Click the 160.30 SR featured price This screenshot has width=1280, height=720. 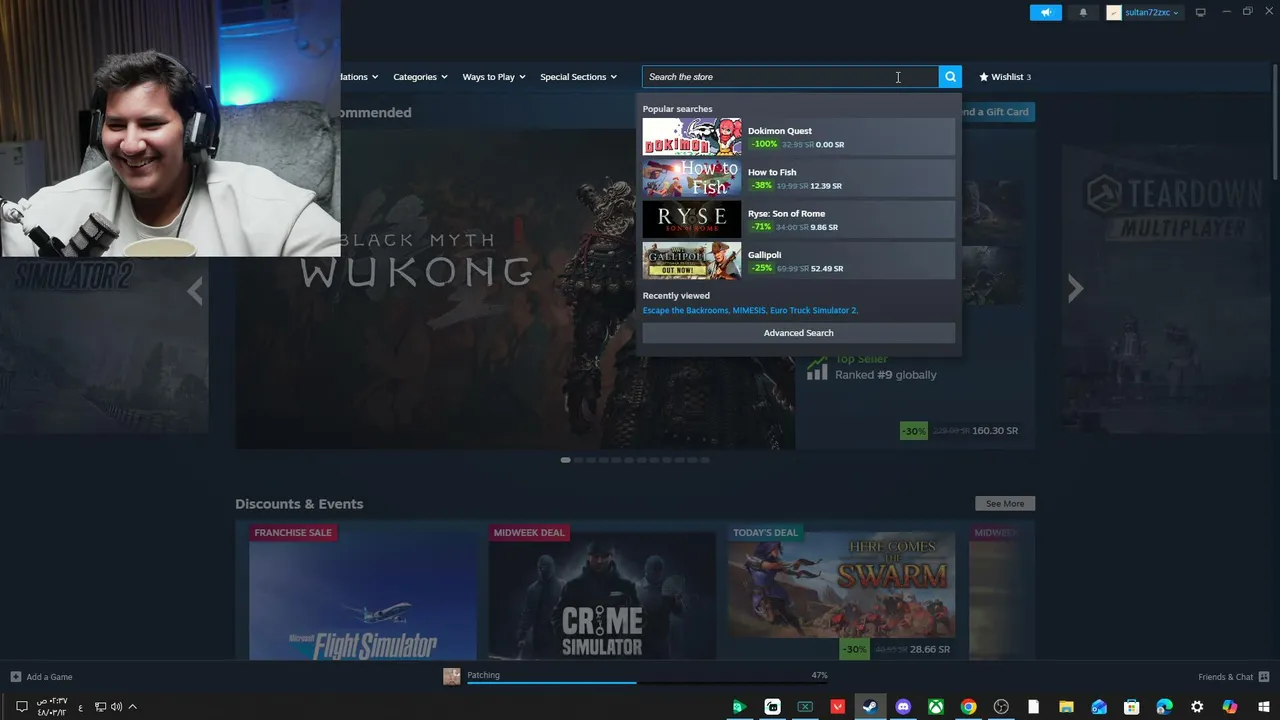tap(995, 431)
